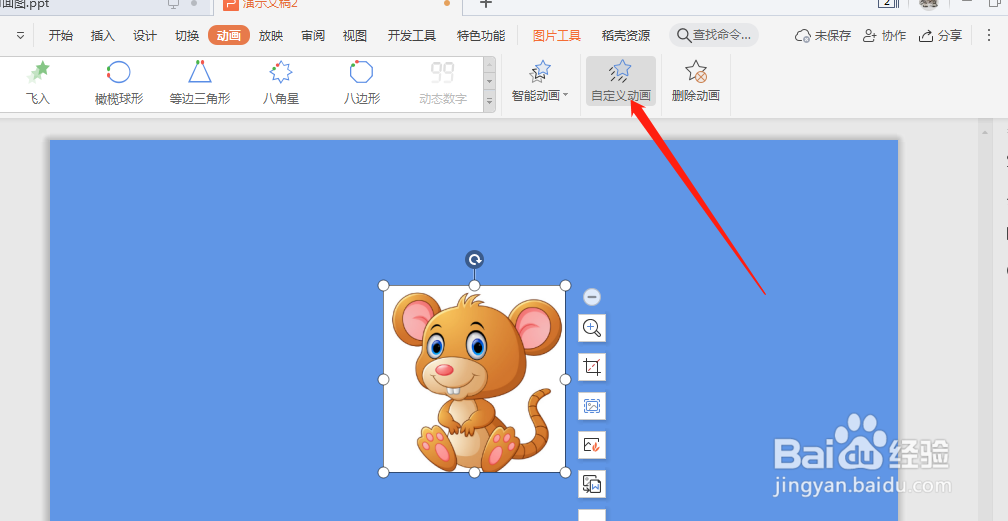Screen dimensions: 1008x521
Task: Click the 查找命令 search box
Action: point(714,35)
